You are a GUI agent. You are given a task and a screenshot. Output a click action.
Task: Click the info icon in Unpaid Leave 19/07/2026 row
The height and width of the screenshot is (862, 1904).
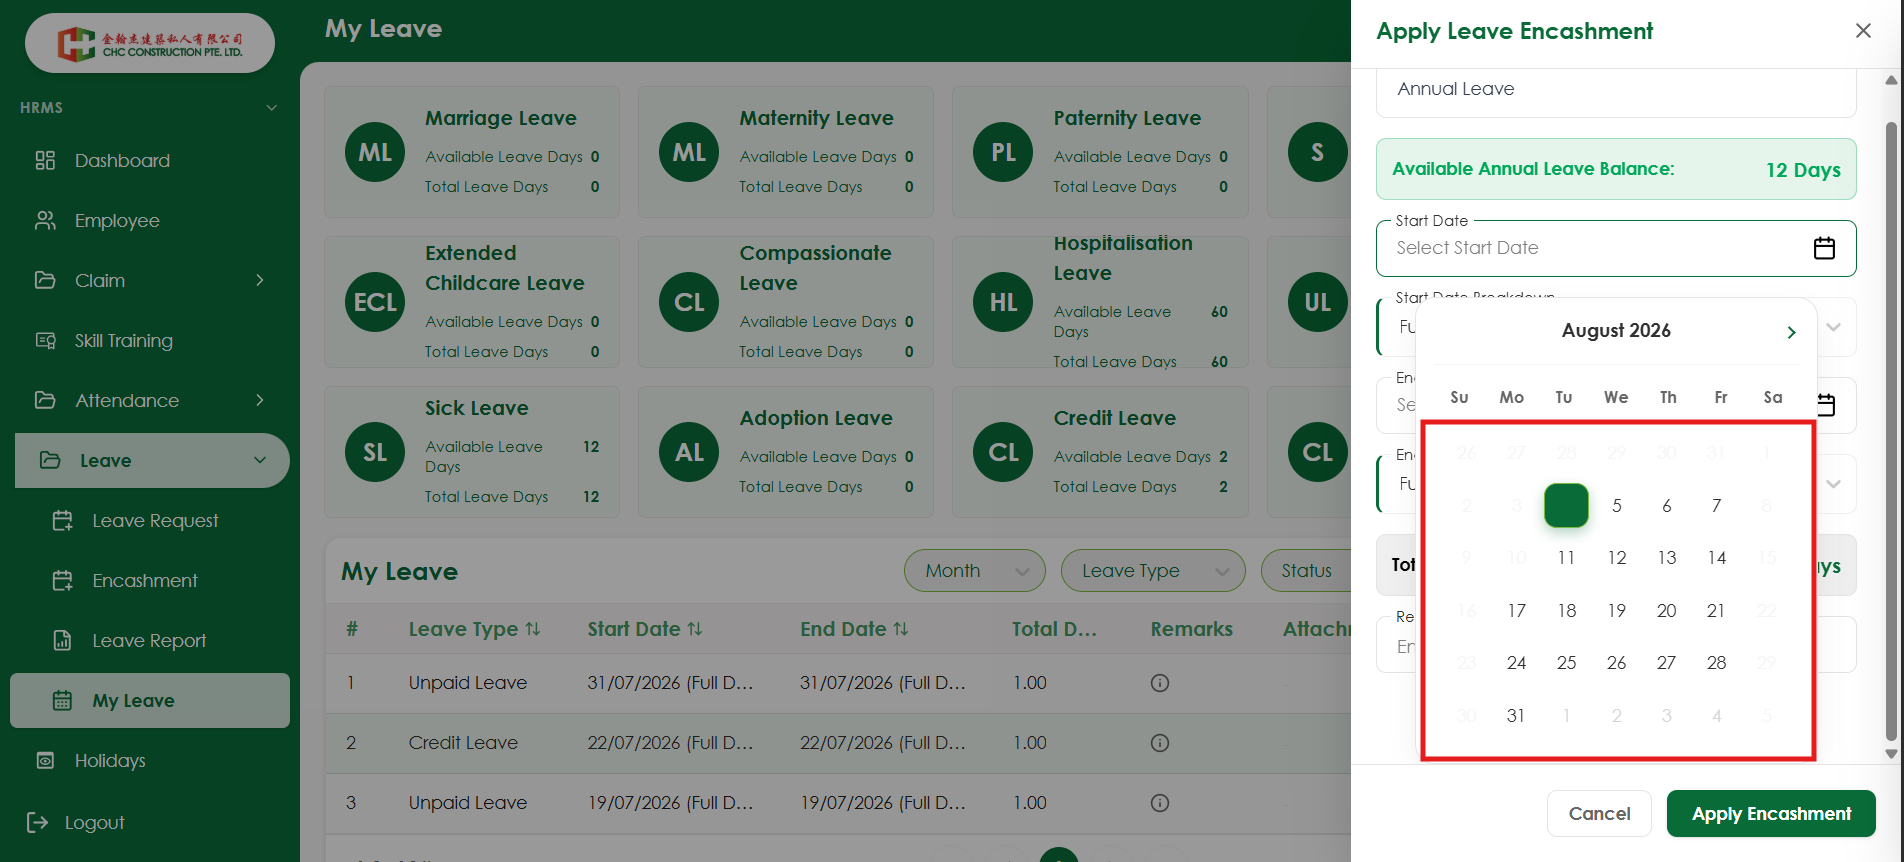click(1160, 803)
